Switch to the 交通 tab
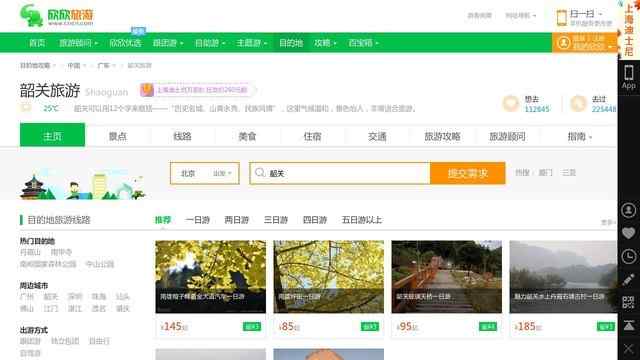The height and width of the screenshot is (360, 640). pos(377,136)
